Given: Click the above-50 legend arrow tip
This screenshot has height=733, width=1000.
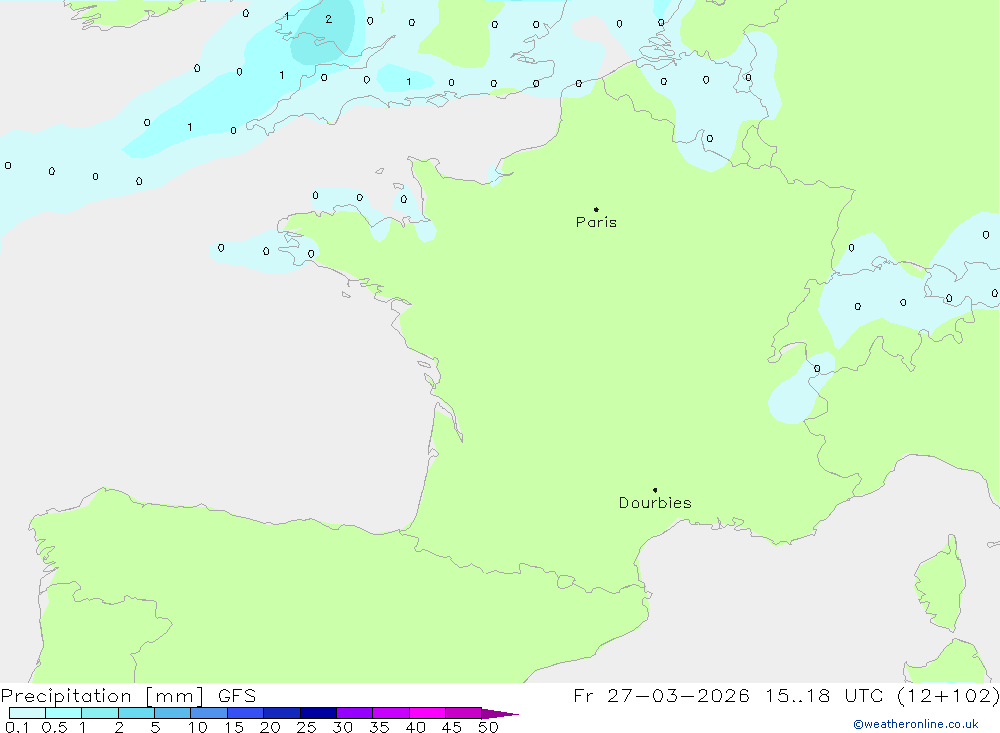Looking at the screenshot, I should pos(501,714).
